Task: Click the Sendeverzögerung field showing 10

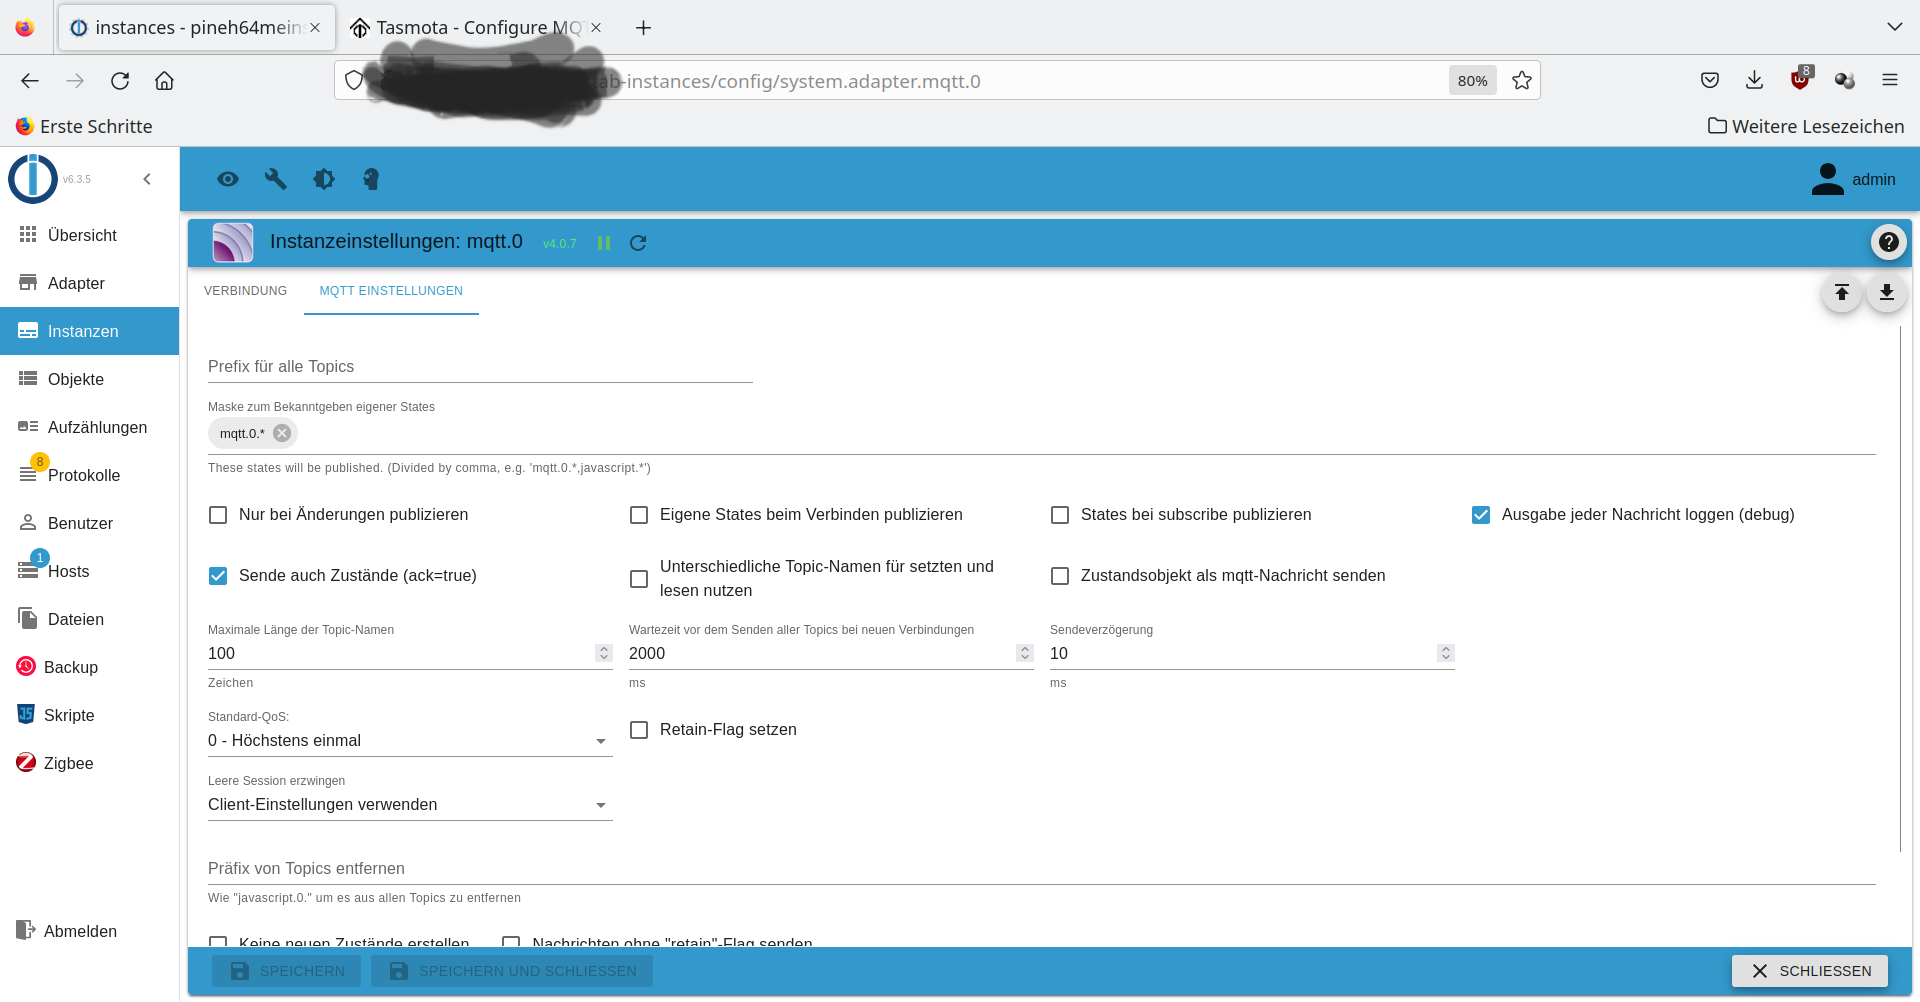Action: 1242,653
